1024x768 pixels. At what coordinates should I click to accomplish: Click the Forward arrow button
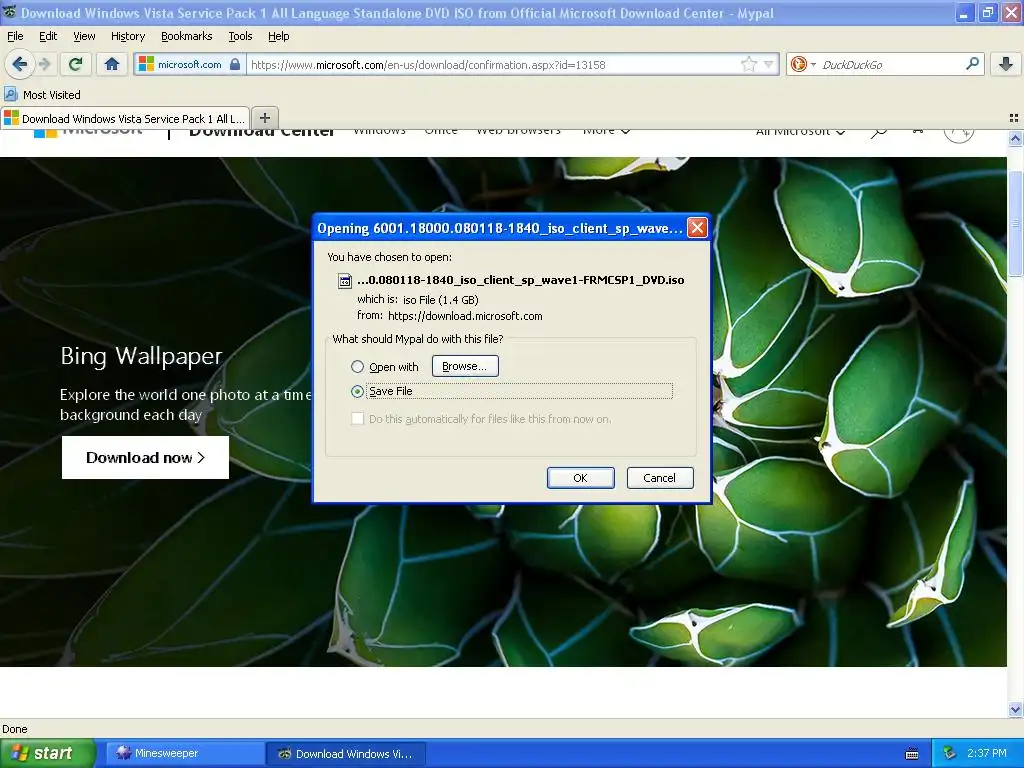pos(45,64)
